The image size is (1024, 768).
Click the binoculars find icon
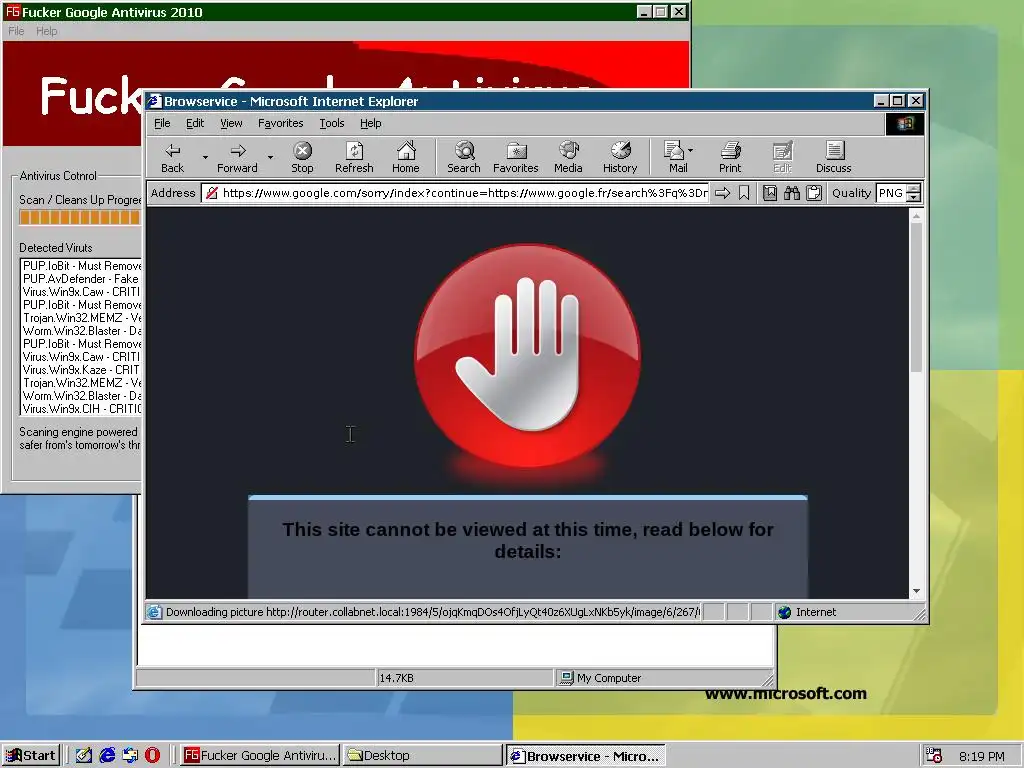click(x=792, y=193)
